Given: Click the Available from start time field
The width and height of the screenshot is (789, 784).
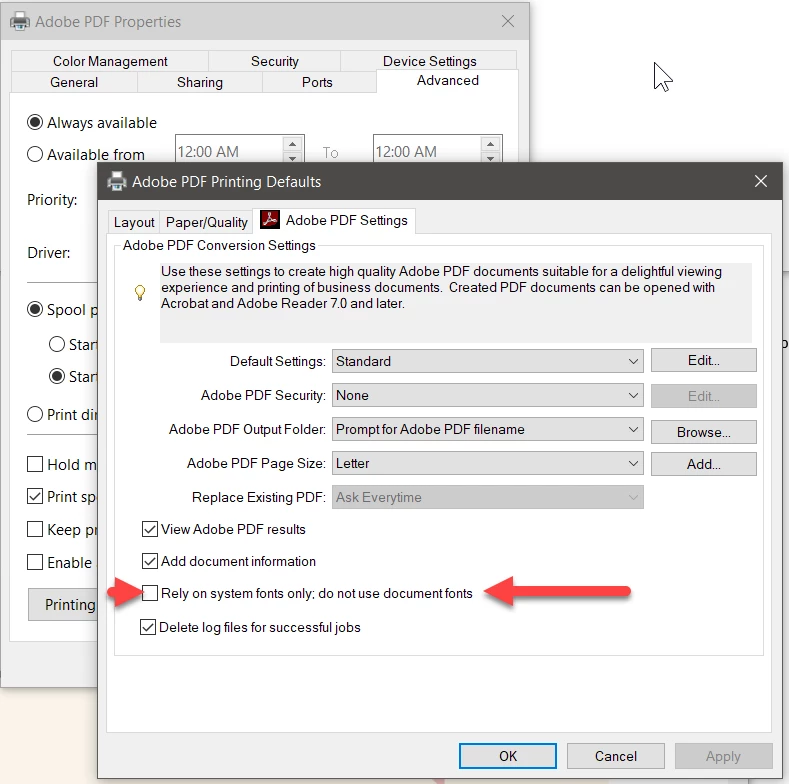Looking at the screenshot, I should click(x=229, y=151).
